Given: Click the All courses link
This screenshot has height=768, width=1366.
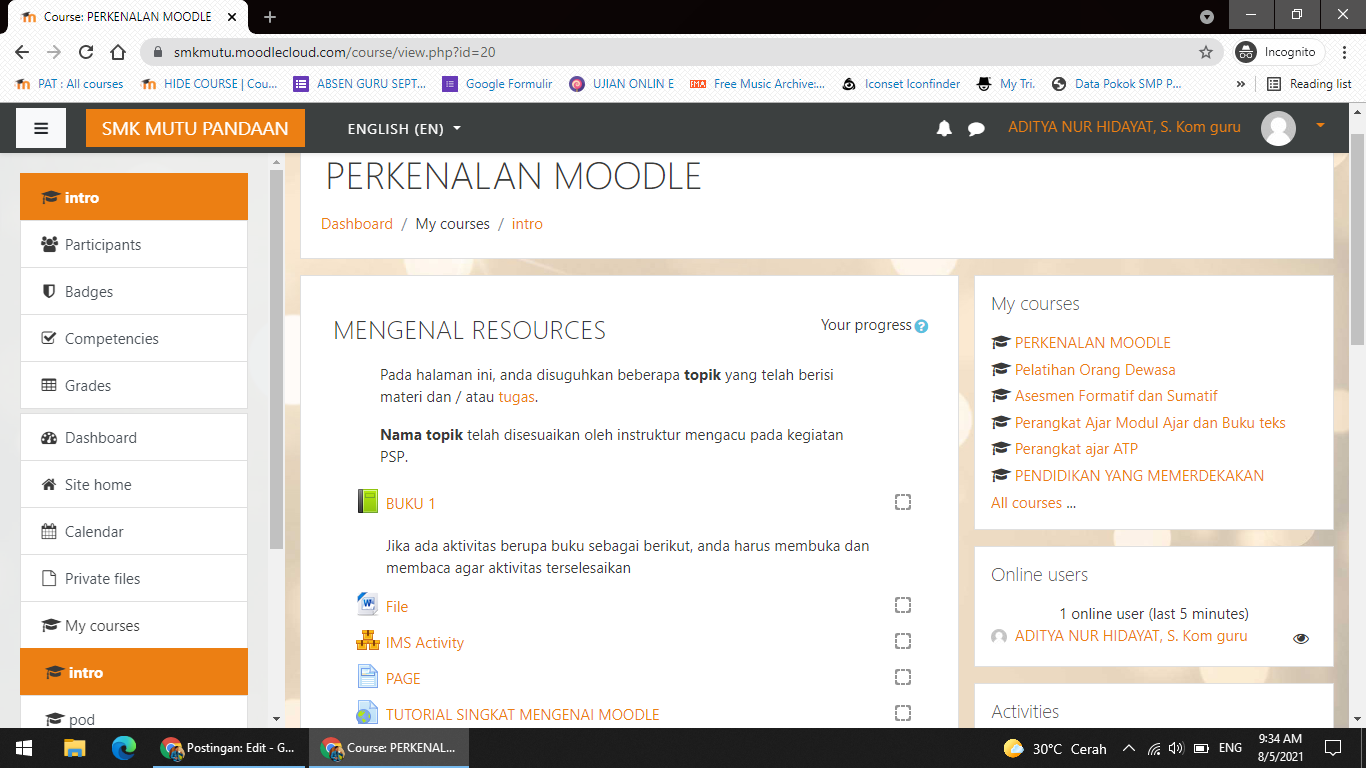Looking at the screenshot, I should point(1026,503).
